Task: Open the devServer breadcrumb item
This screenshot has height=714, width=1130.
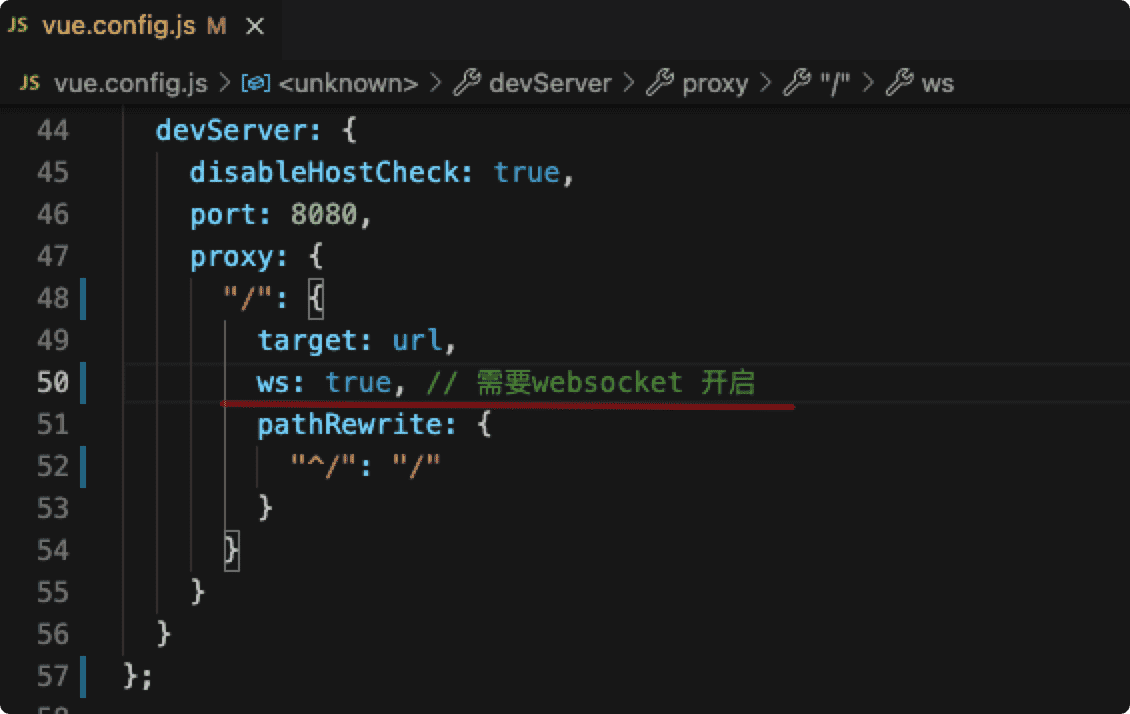Action: click(551, 84)
